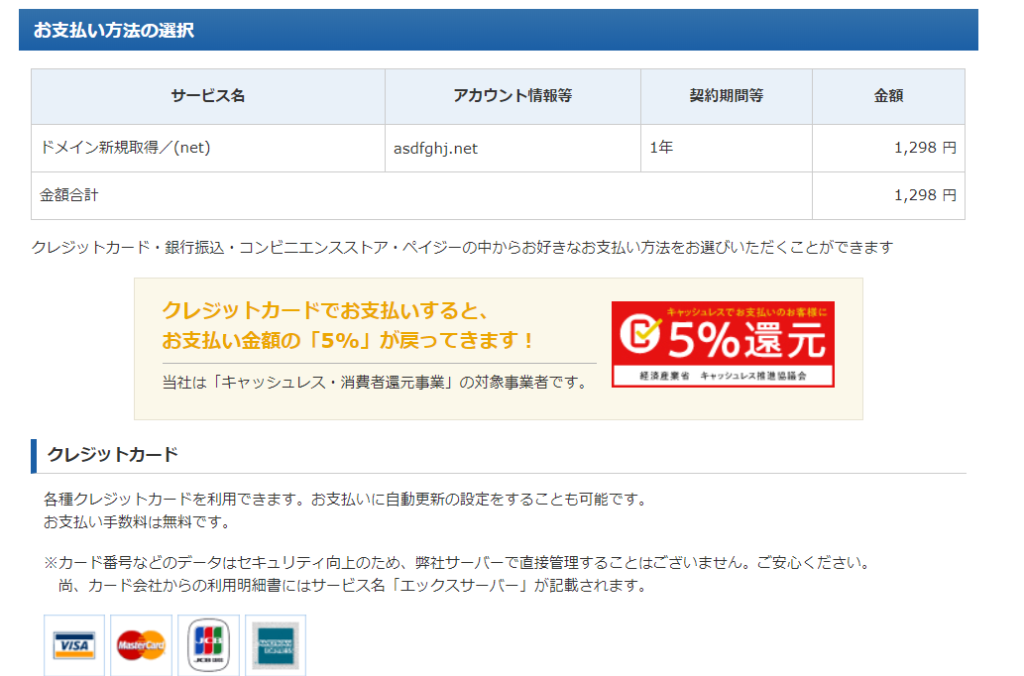Click the 金額 column header
This screenshot has height=676, width=1024.
pyautogui.click(x=889, y=96)
